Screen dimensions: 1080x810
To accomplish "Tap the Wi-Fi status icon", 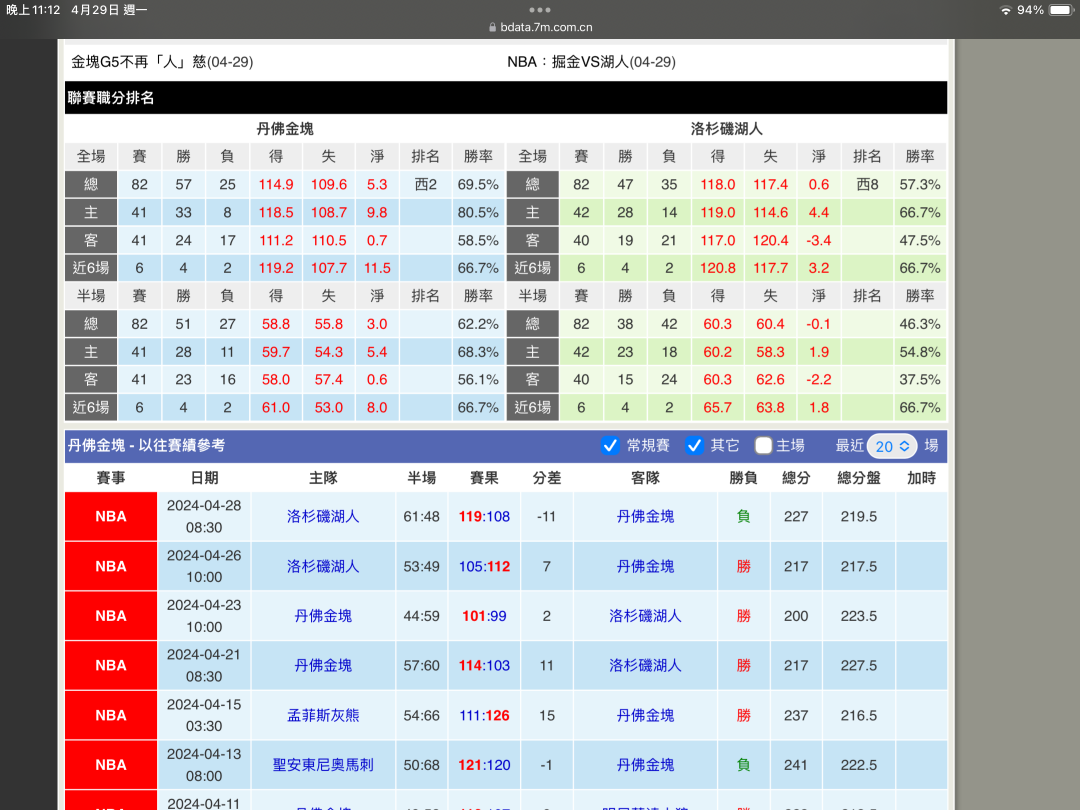I will (x=1006, y=10).
